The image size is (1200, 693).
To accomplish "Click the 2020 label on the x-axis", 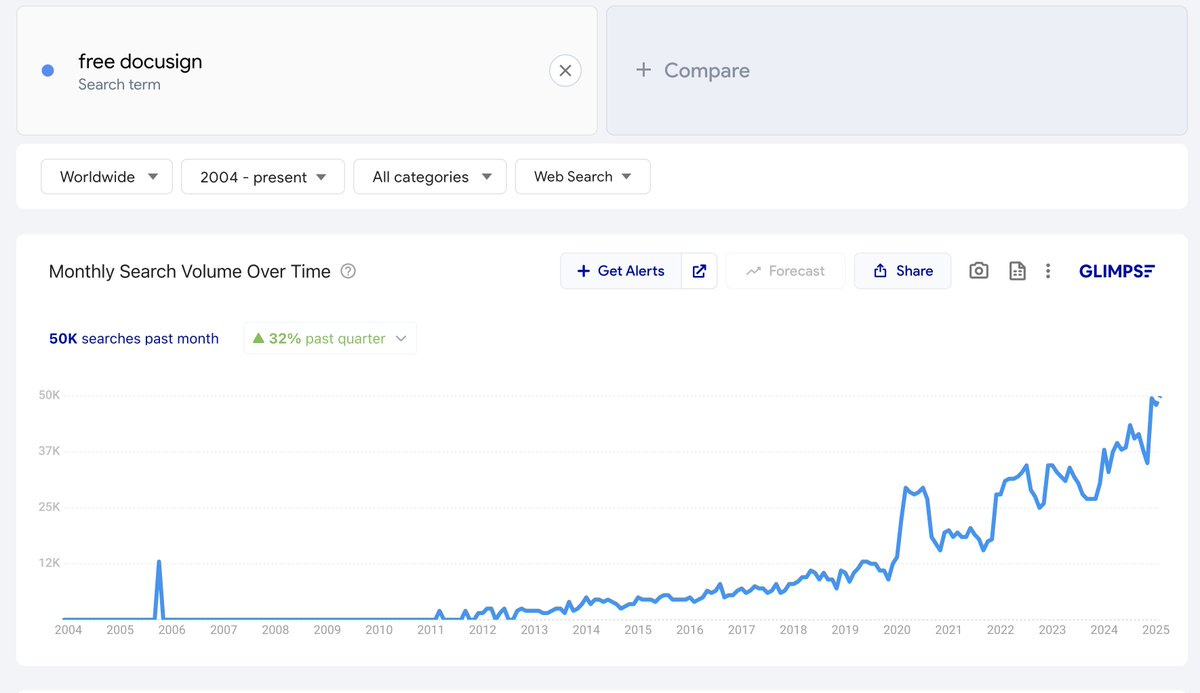I will pyautogui.click(x=897, y=630).
